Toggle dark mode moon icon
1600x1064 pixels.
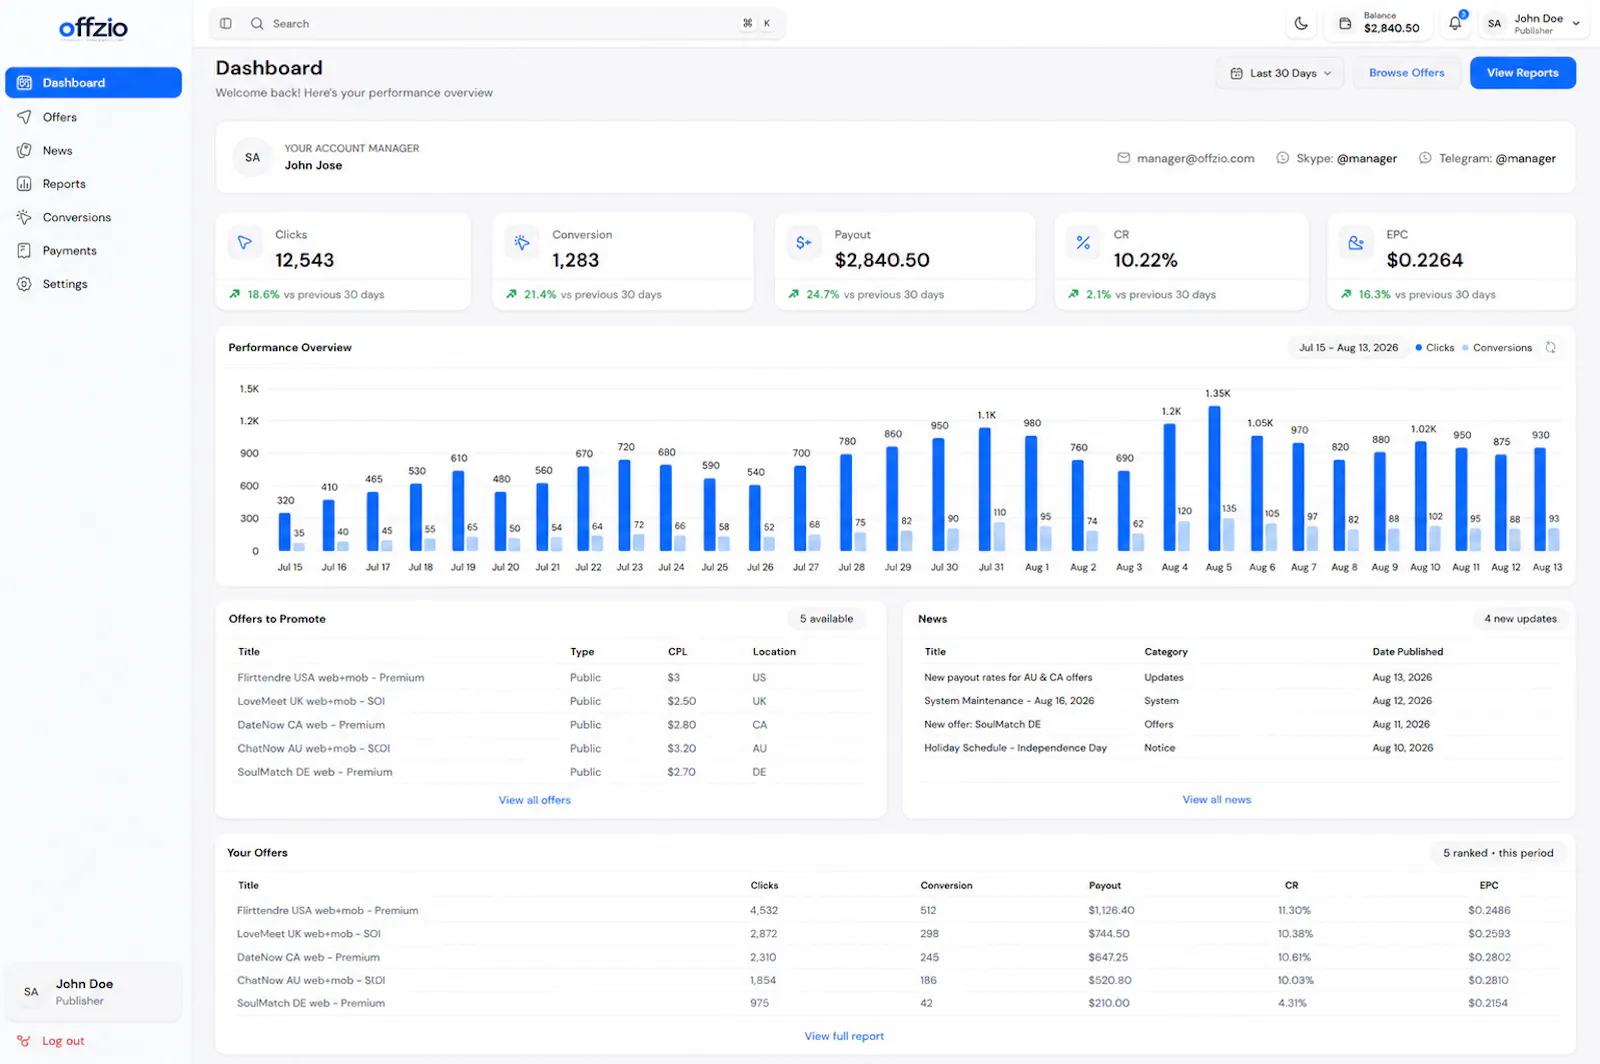pos(1301,23)
